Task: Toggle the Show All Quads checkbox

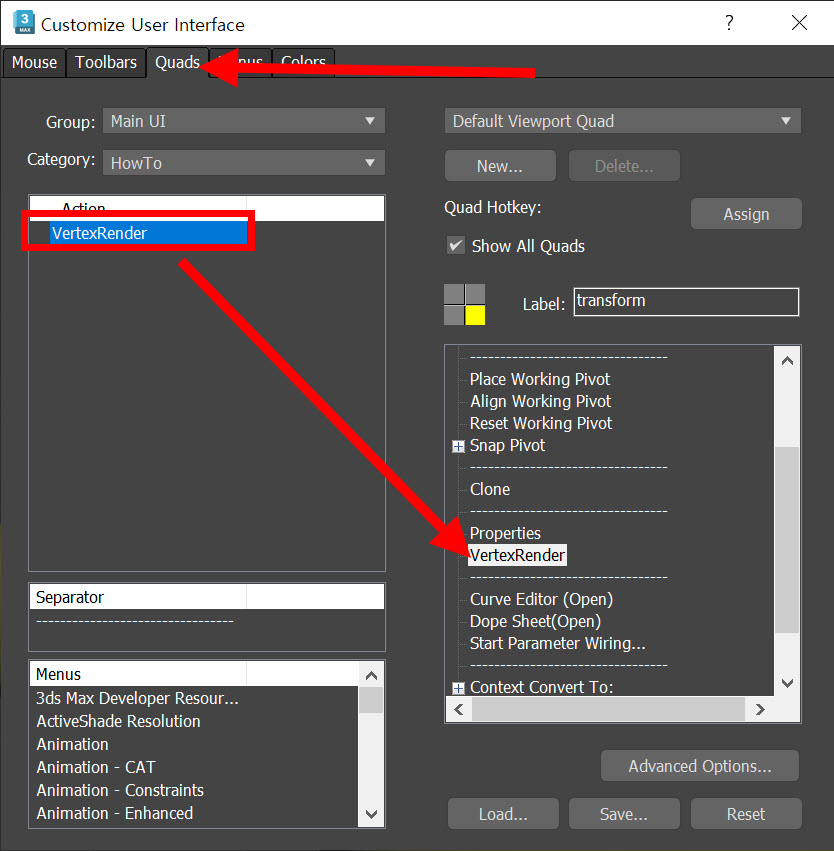Action: [x=455, y=246]
